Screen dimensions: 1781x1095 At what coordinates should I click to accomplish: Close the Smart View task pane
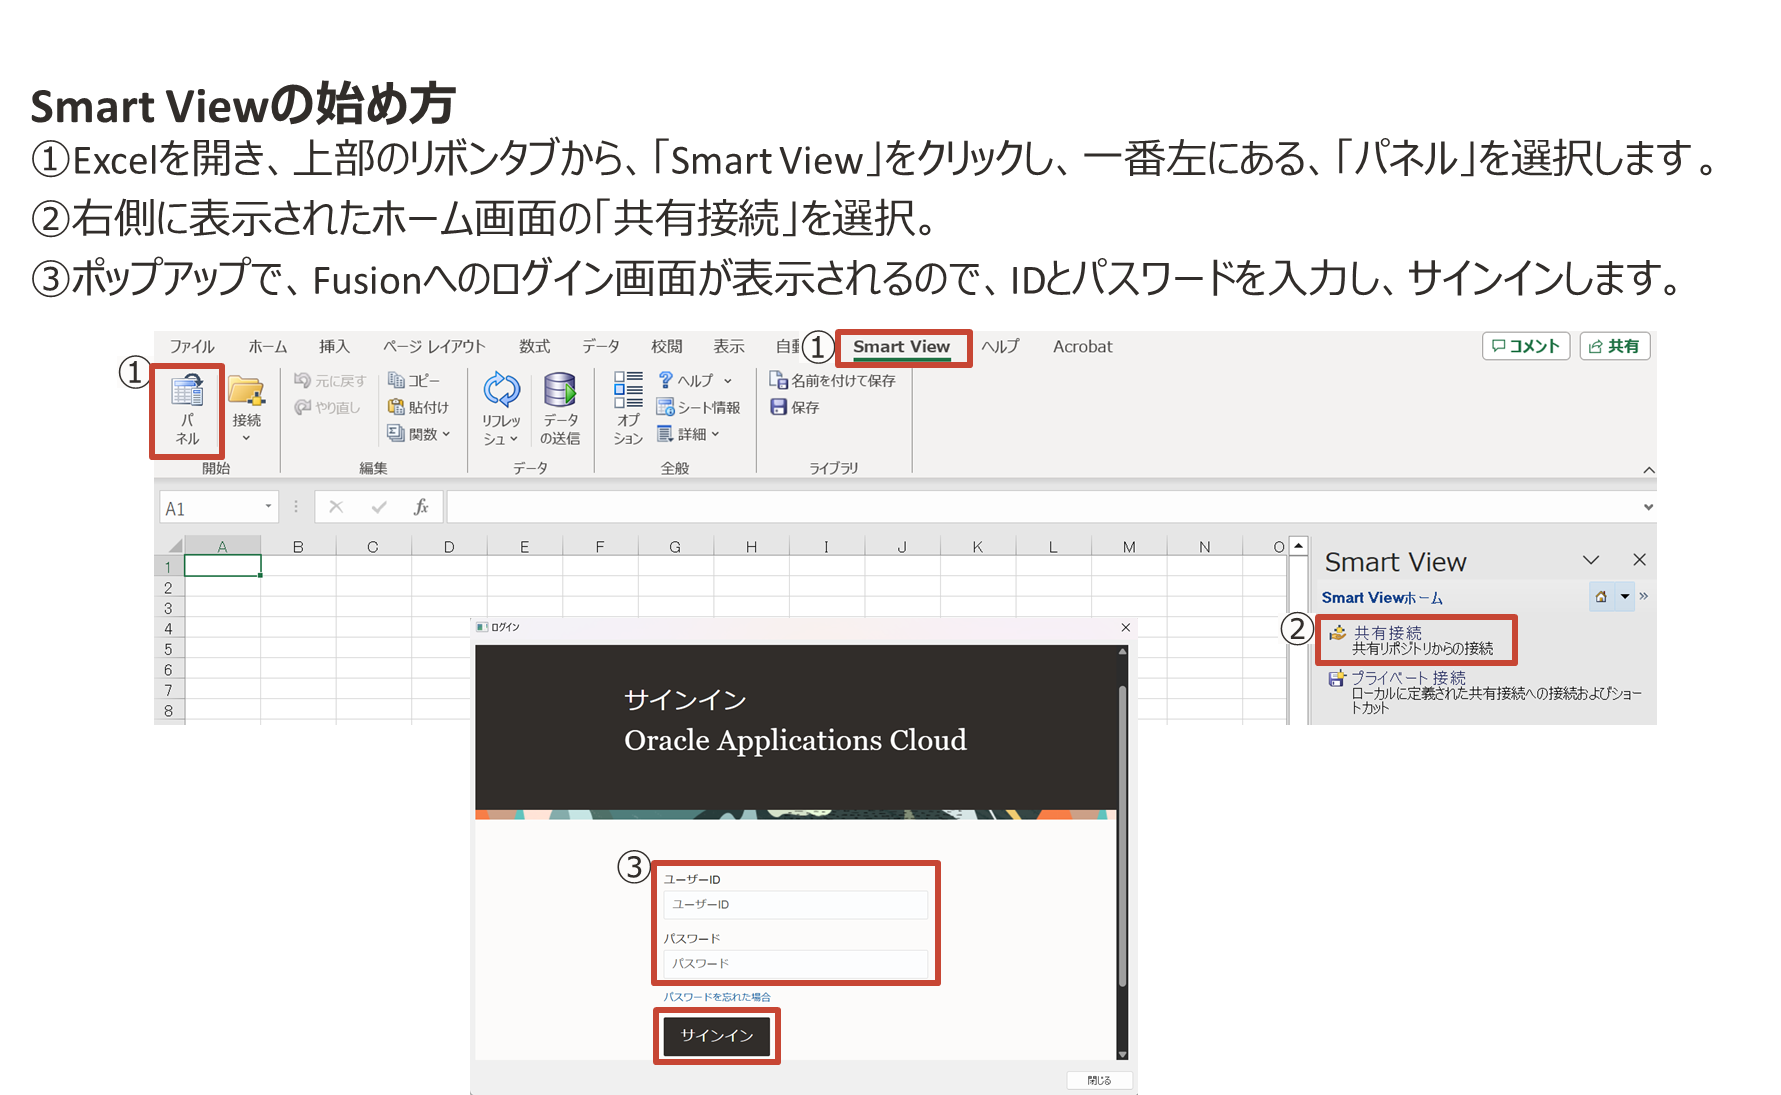click(1639, 560)
